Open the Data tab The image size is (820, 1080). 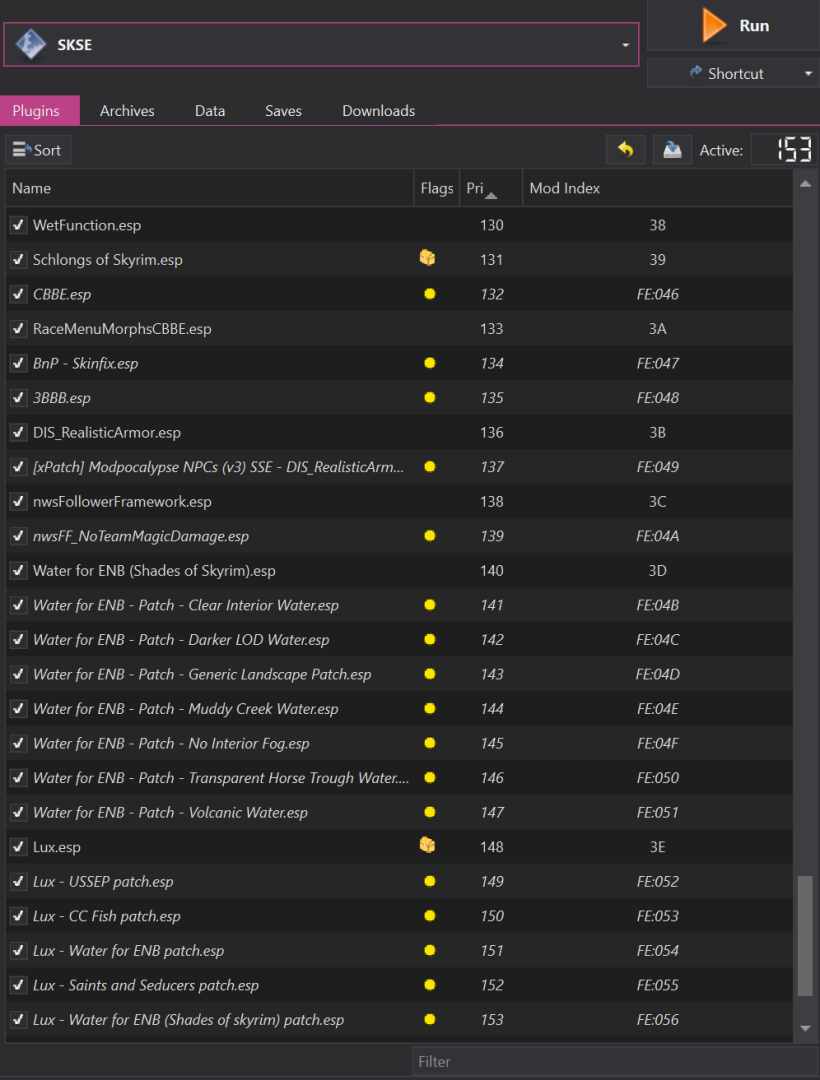[210, 111]
